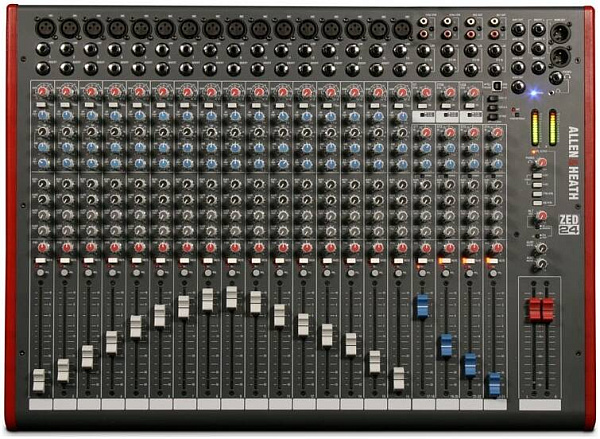The image size is (600, 439).
Task: Click the channel 5 white fader
Action: point(136,326)
